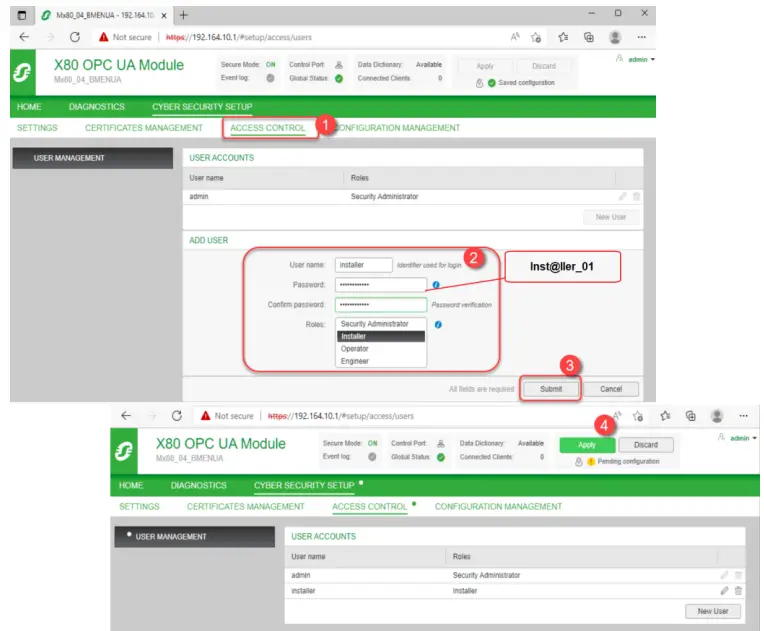Open the read aloud icon in the upper address bar
Viewport: 764px width, 631px height.
(x=515, y=37)
